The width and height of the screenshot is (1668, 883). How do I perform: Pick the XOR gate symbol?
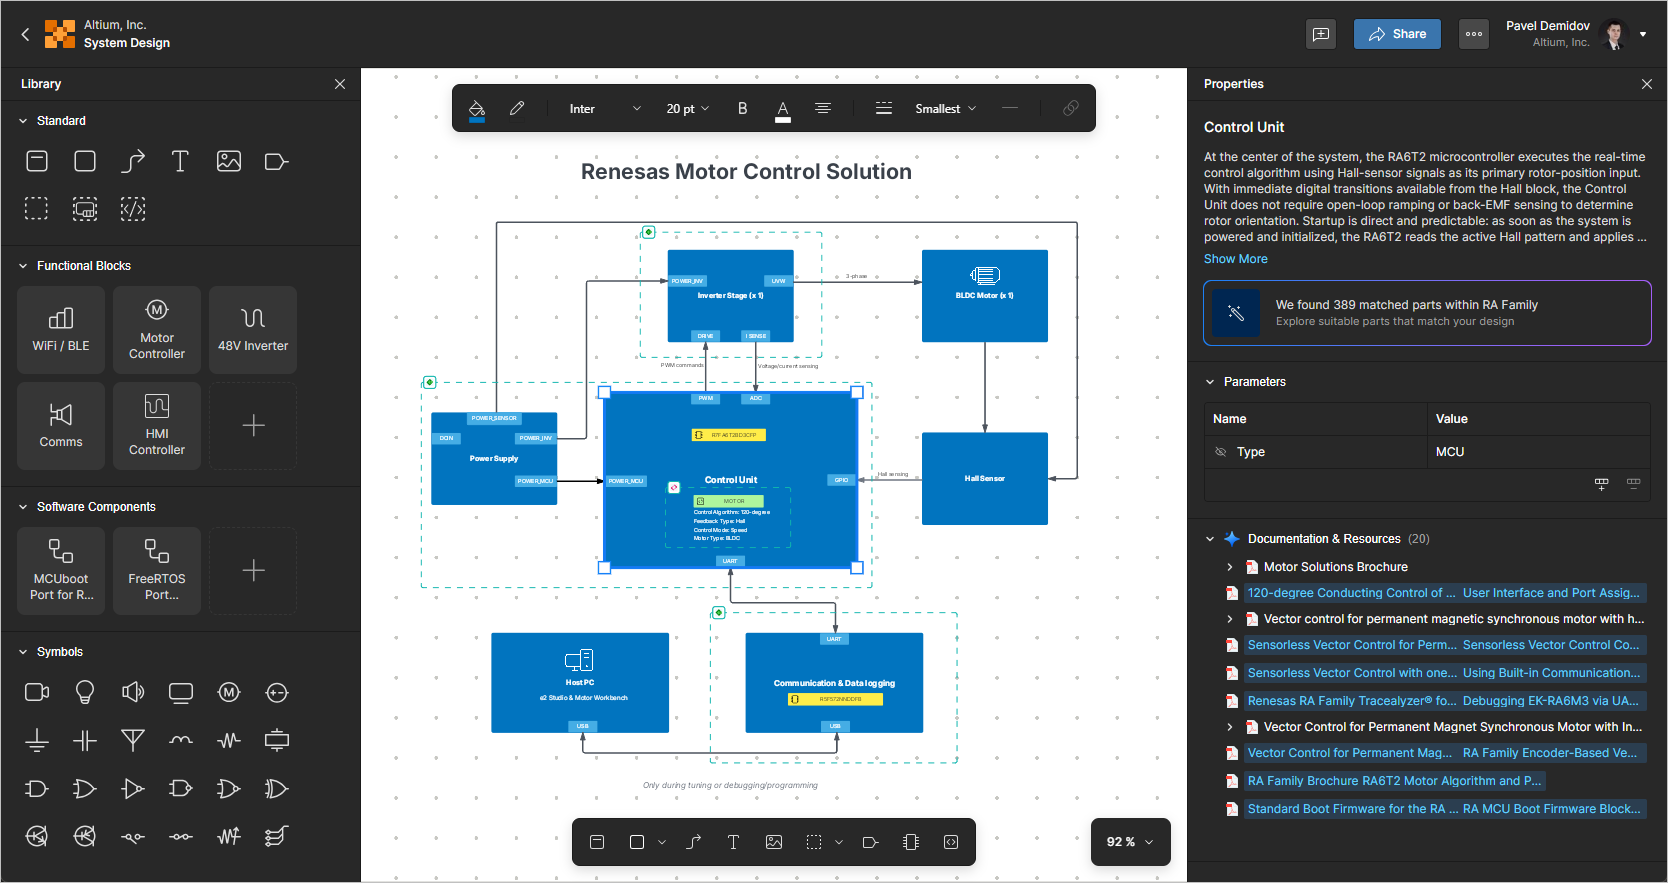[x=277, y=788]
